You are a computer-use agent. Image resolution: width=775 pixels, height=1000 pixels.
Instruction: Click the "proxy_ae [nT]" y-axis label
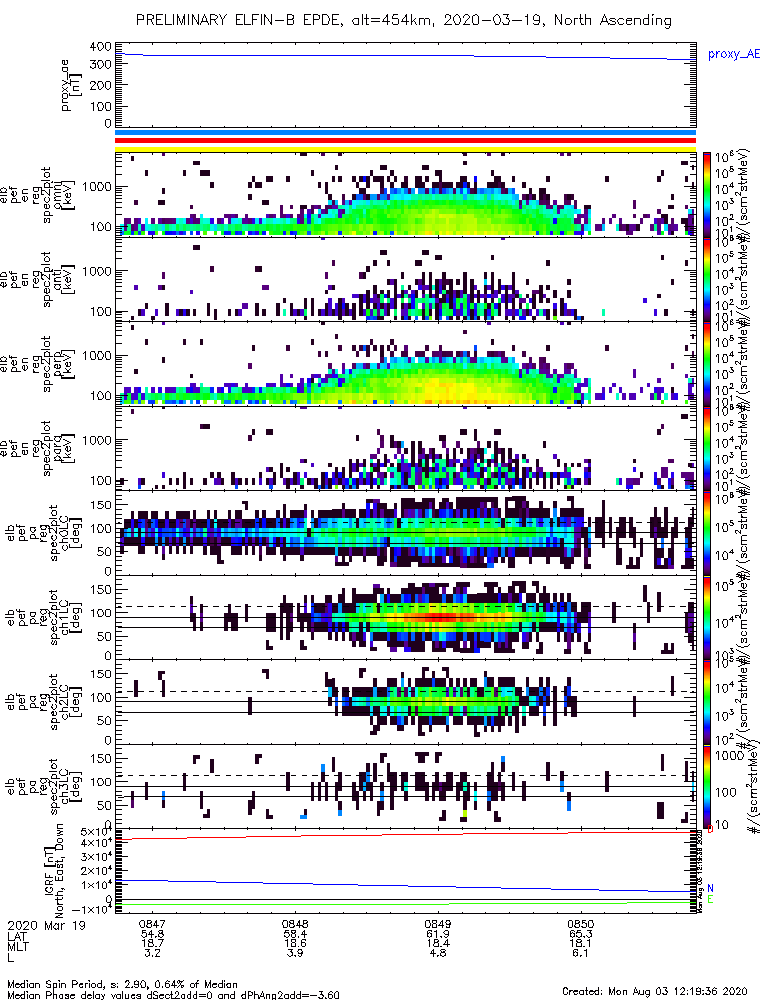[71, 85]
